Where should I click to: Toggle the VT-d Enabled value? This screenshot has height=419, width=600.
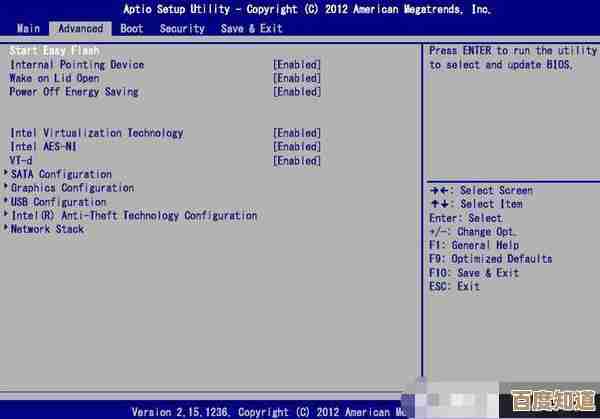296,161
